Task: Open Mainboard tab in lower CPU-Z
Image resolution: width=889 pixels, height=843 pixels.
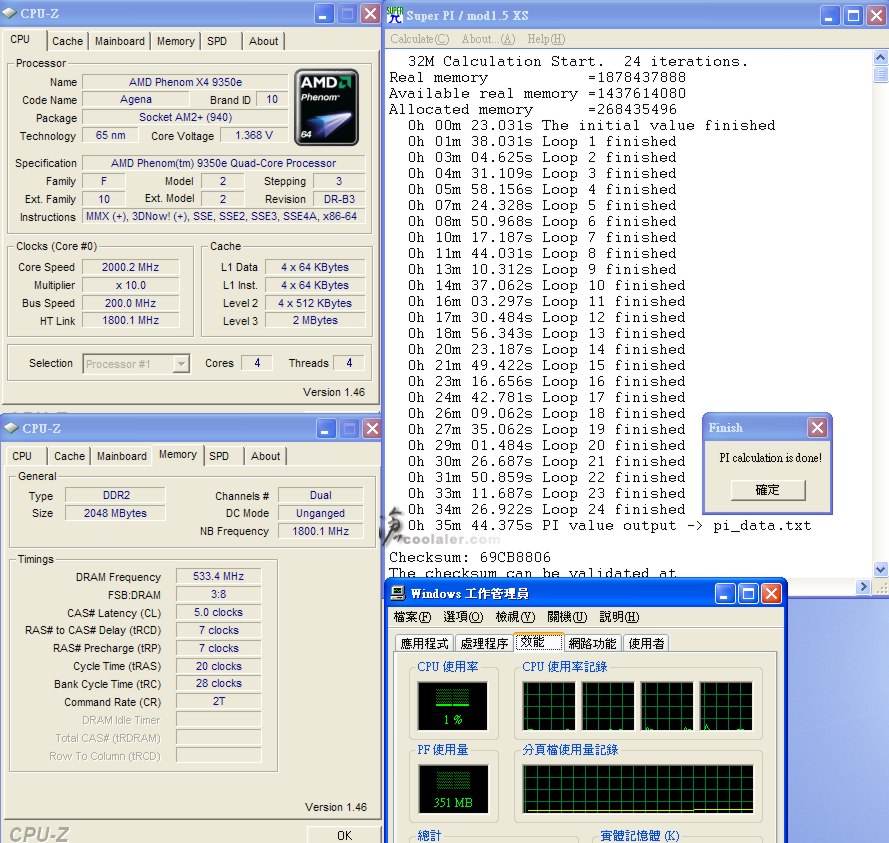Action: point(122,456)
